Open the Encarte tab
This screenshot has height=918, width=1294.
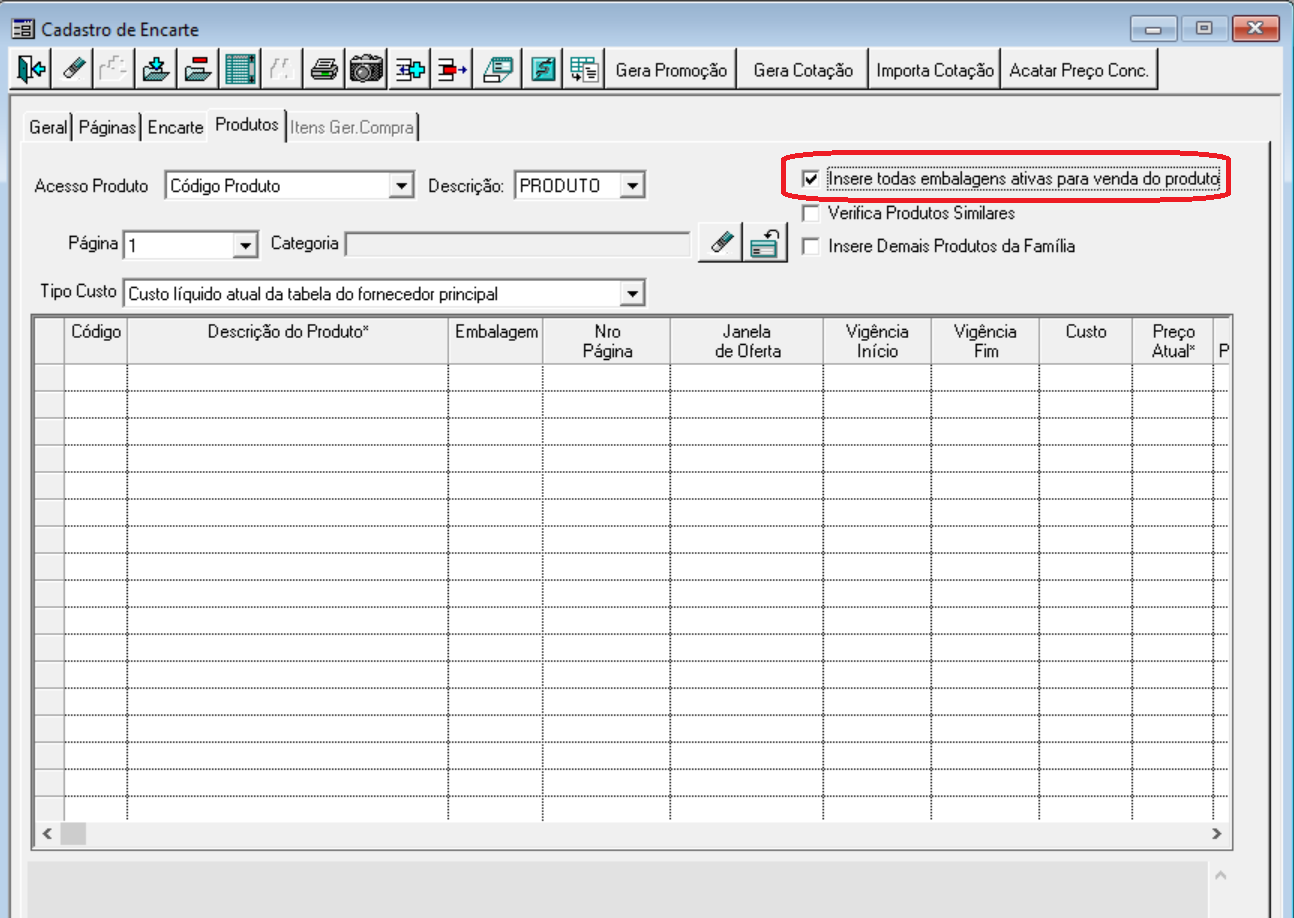[x=175, y=128]
